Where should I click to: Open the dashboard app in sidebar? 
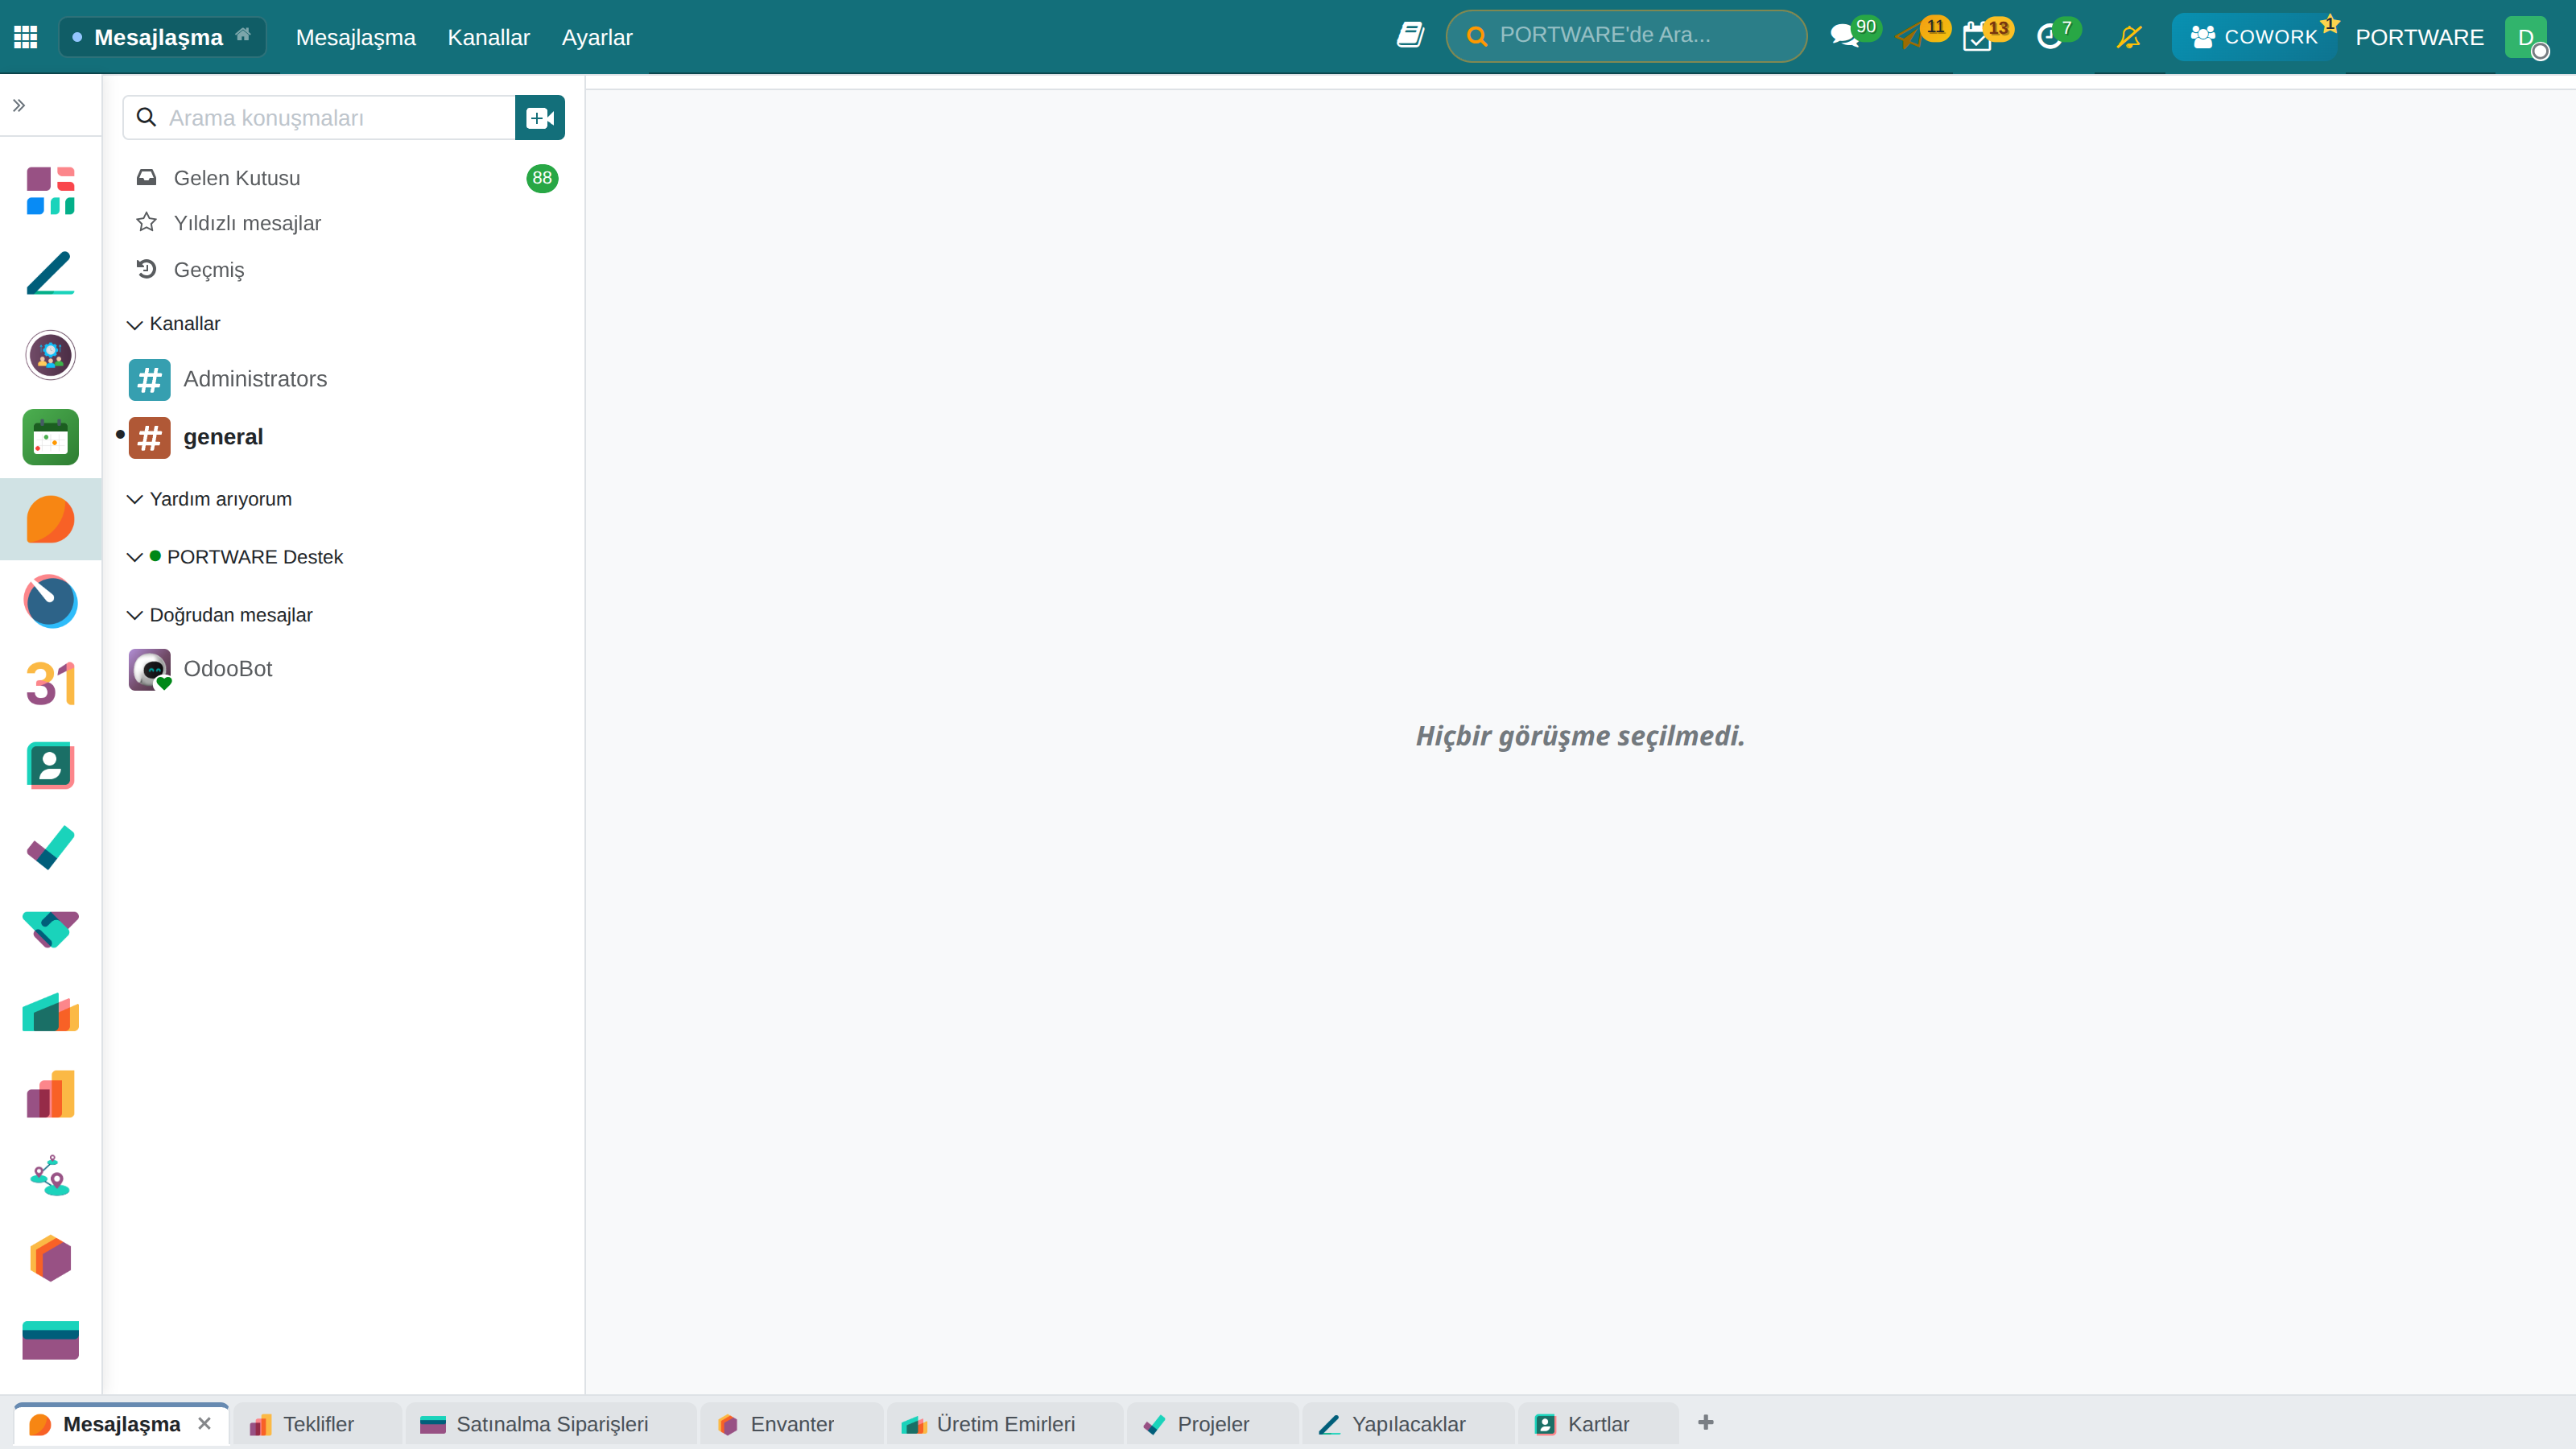click(50, 190)
